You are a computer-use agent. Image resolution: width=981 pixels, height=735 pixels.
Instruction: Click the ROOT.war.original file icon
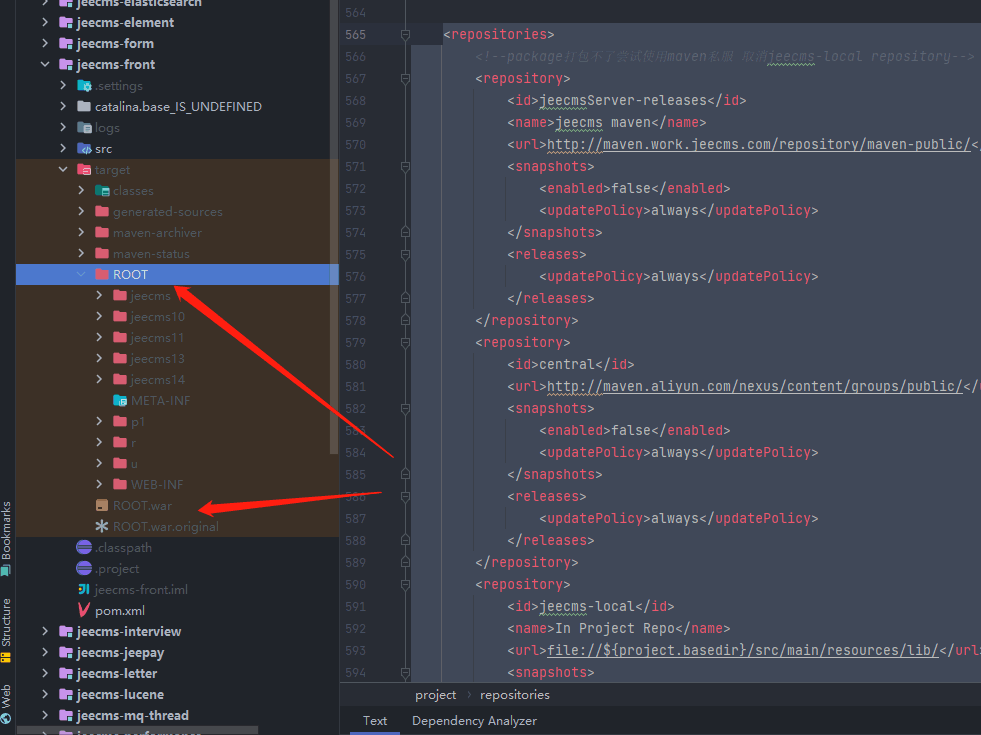point(102,527)
